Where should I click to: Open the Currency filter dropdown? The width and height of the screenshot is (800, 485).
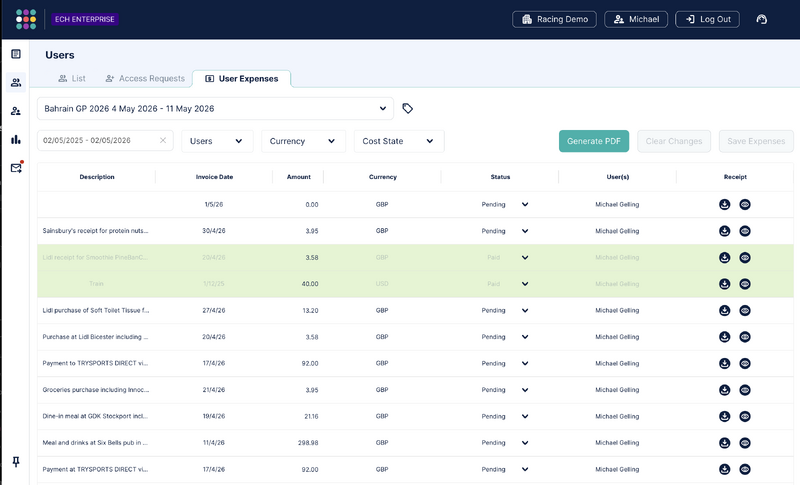click(303, 141)
